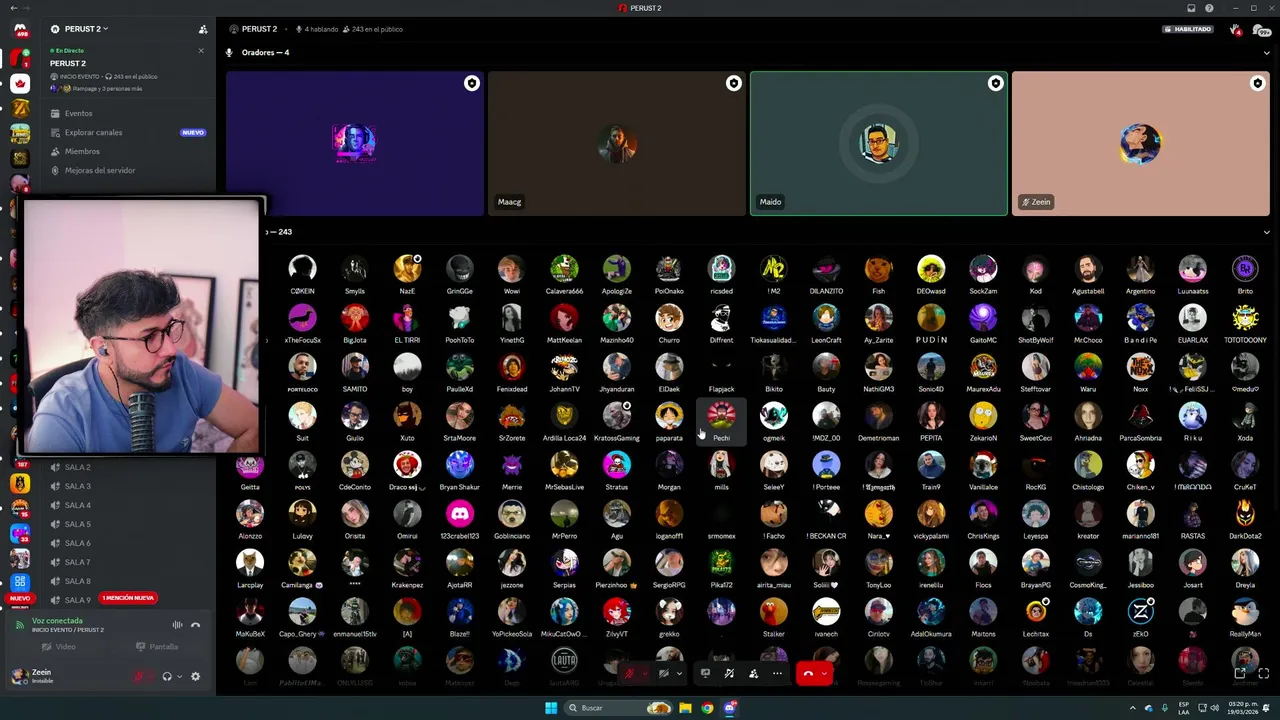The height and width of the screenshot is (720, 1280).
Task: Click share screen icon in control bar
Action: pos(705,674)
